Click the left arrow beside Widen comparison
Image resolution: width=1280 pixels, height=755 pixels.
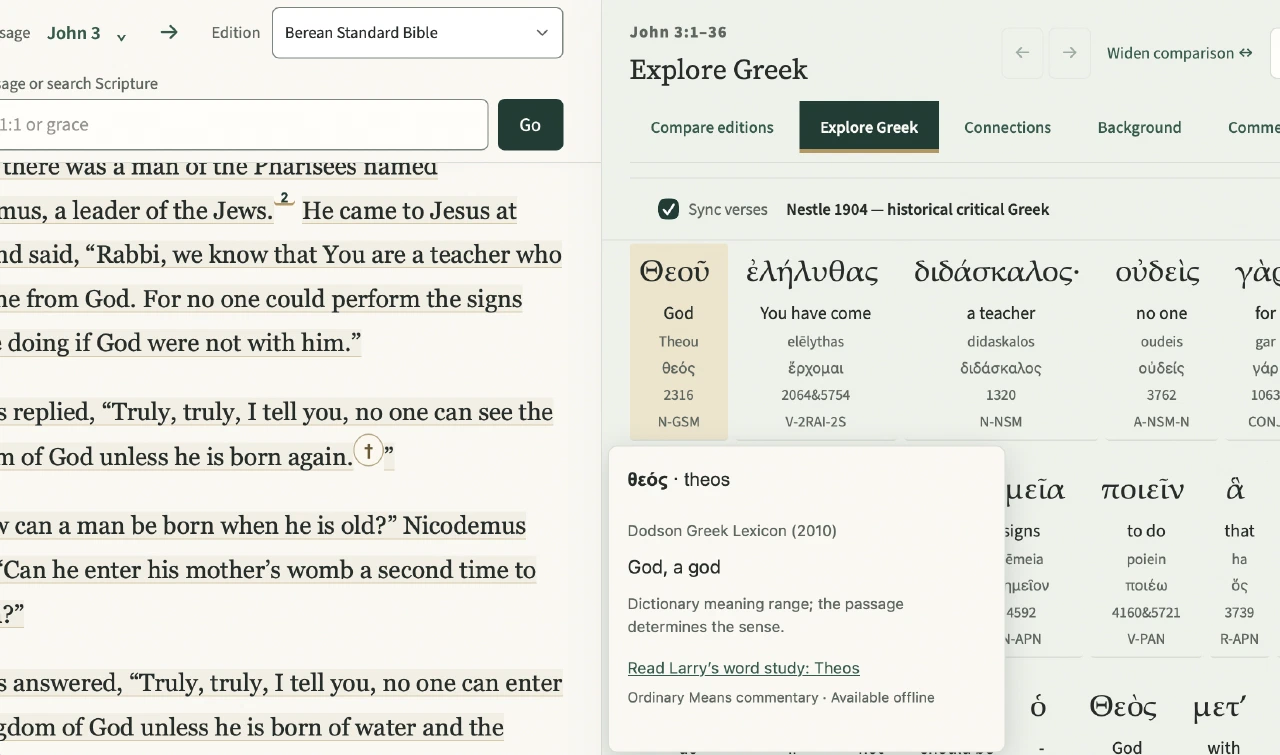click(x=1022, y=53)
